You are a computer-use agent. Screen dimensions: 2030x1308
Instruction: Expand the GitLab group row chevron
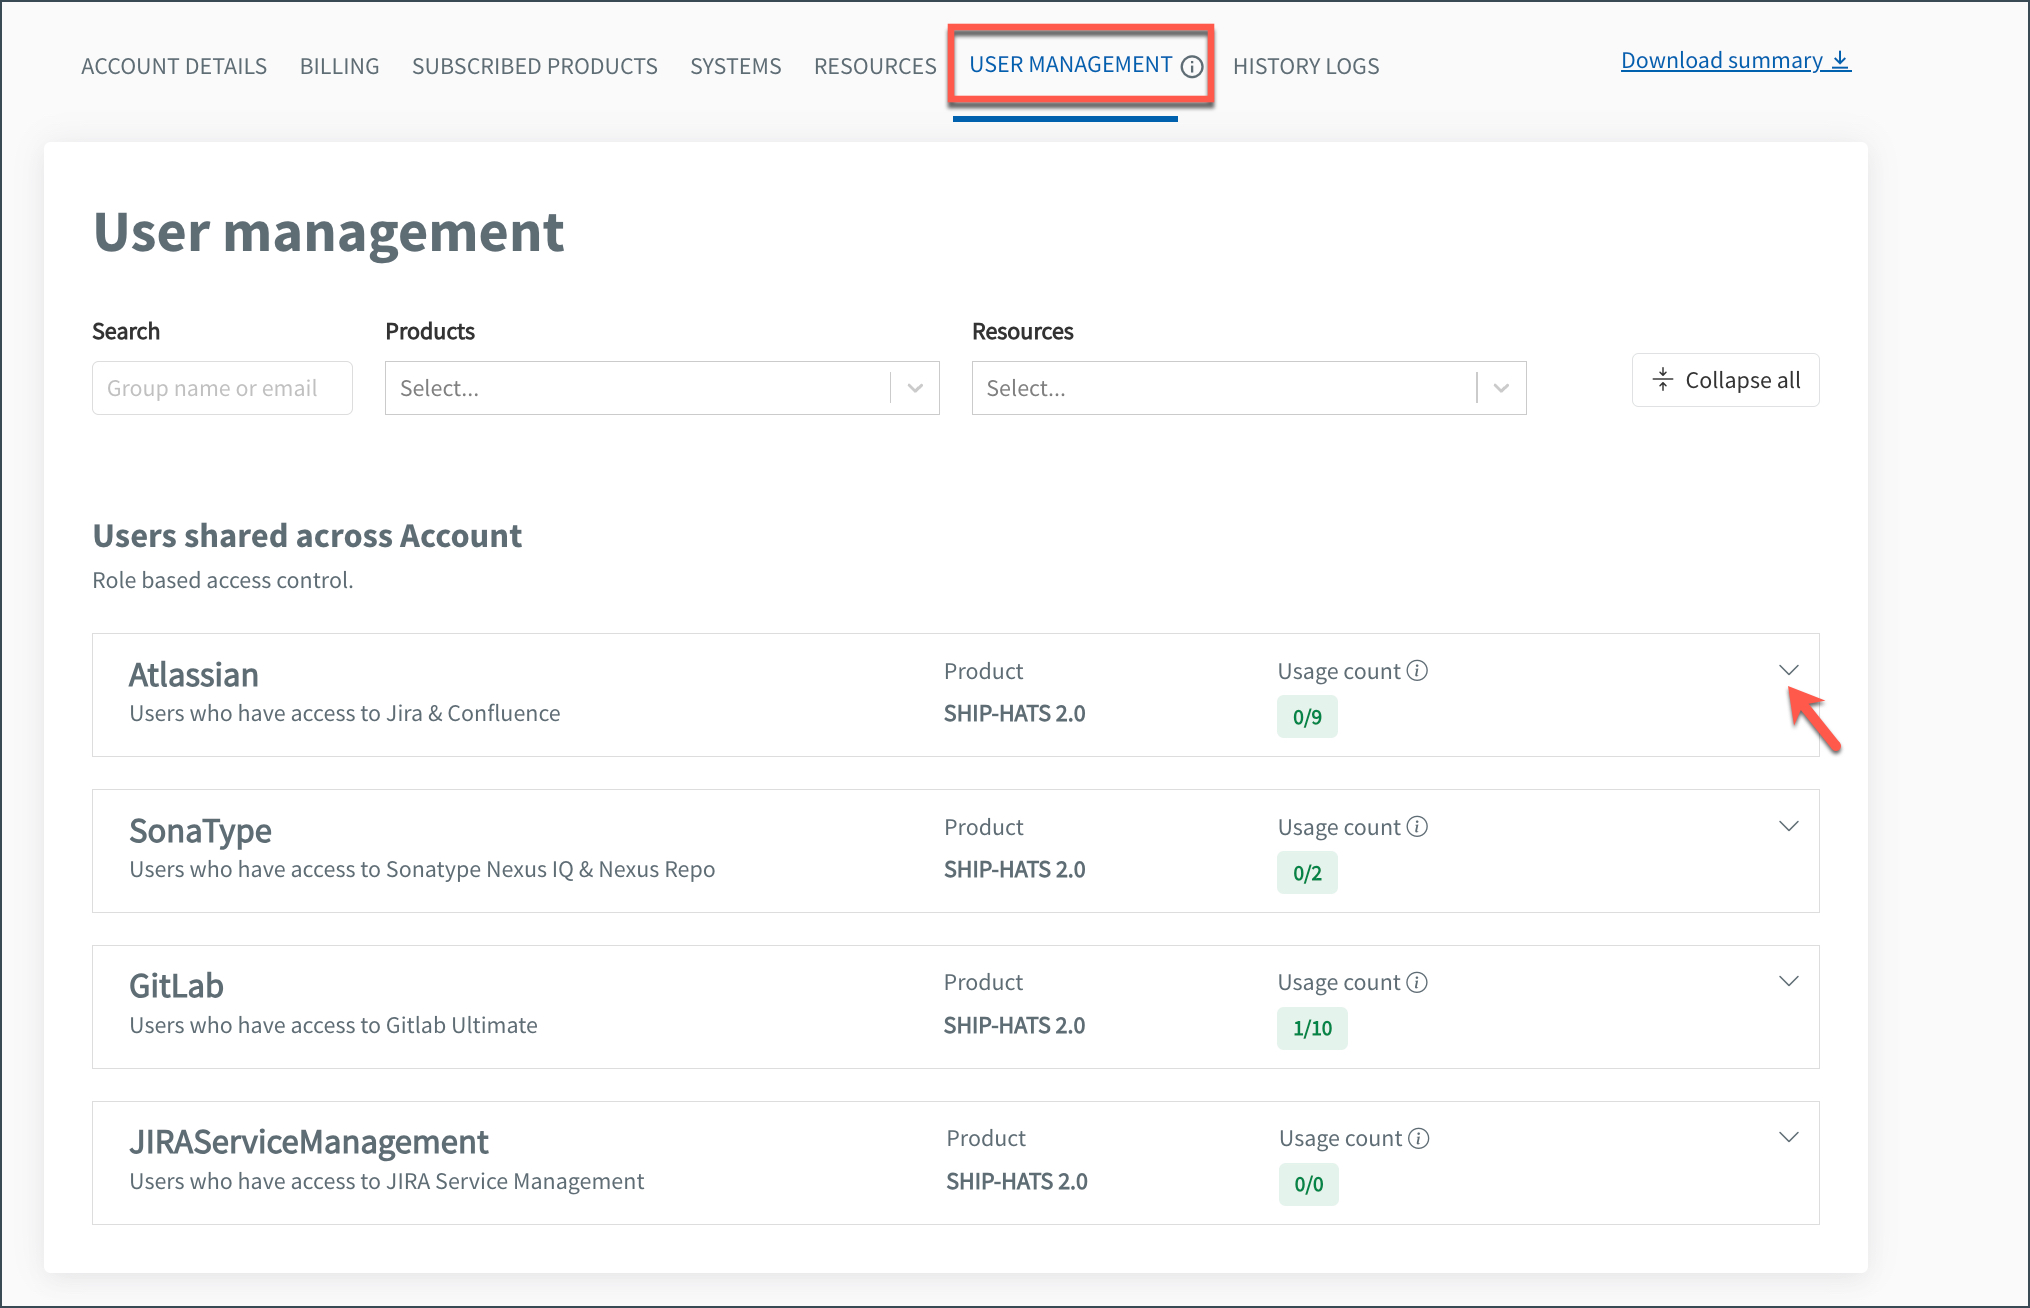[1789, 981]
